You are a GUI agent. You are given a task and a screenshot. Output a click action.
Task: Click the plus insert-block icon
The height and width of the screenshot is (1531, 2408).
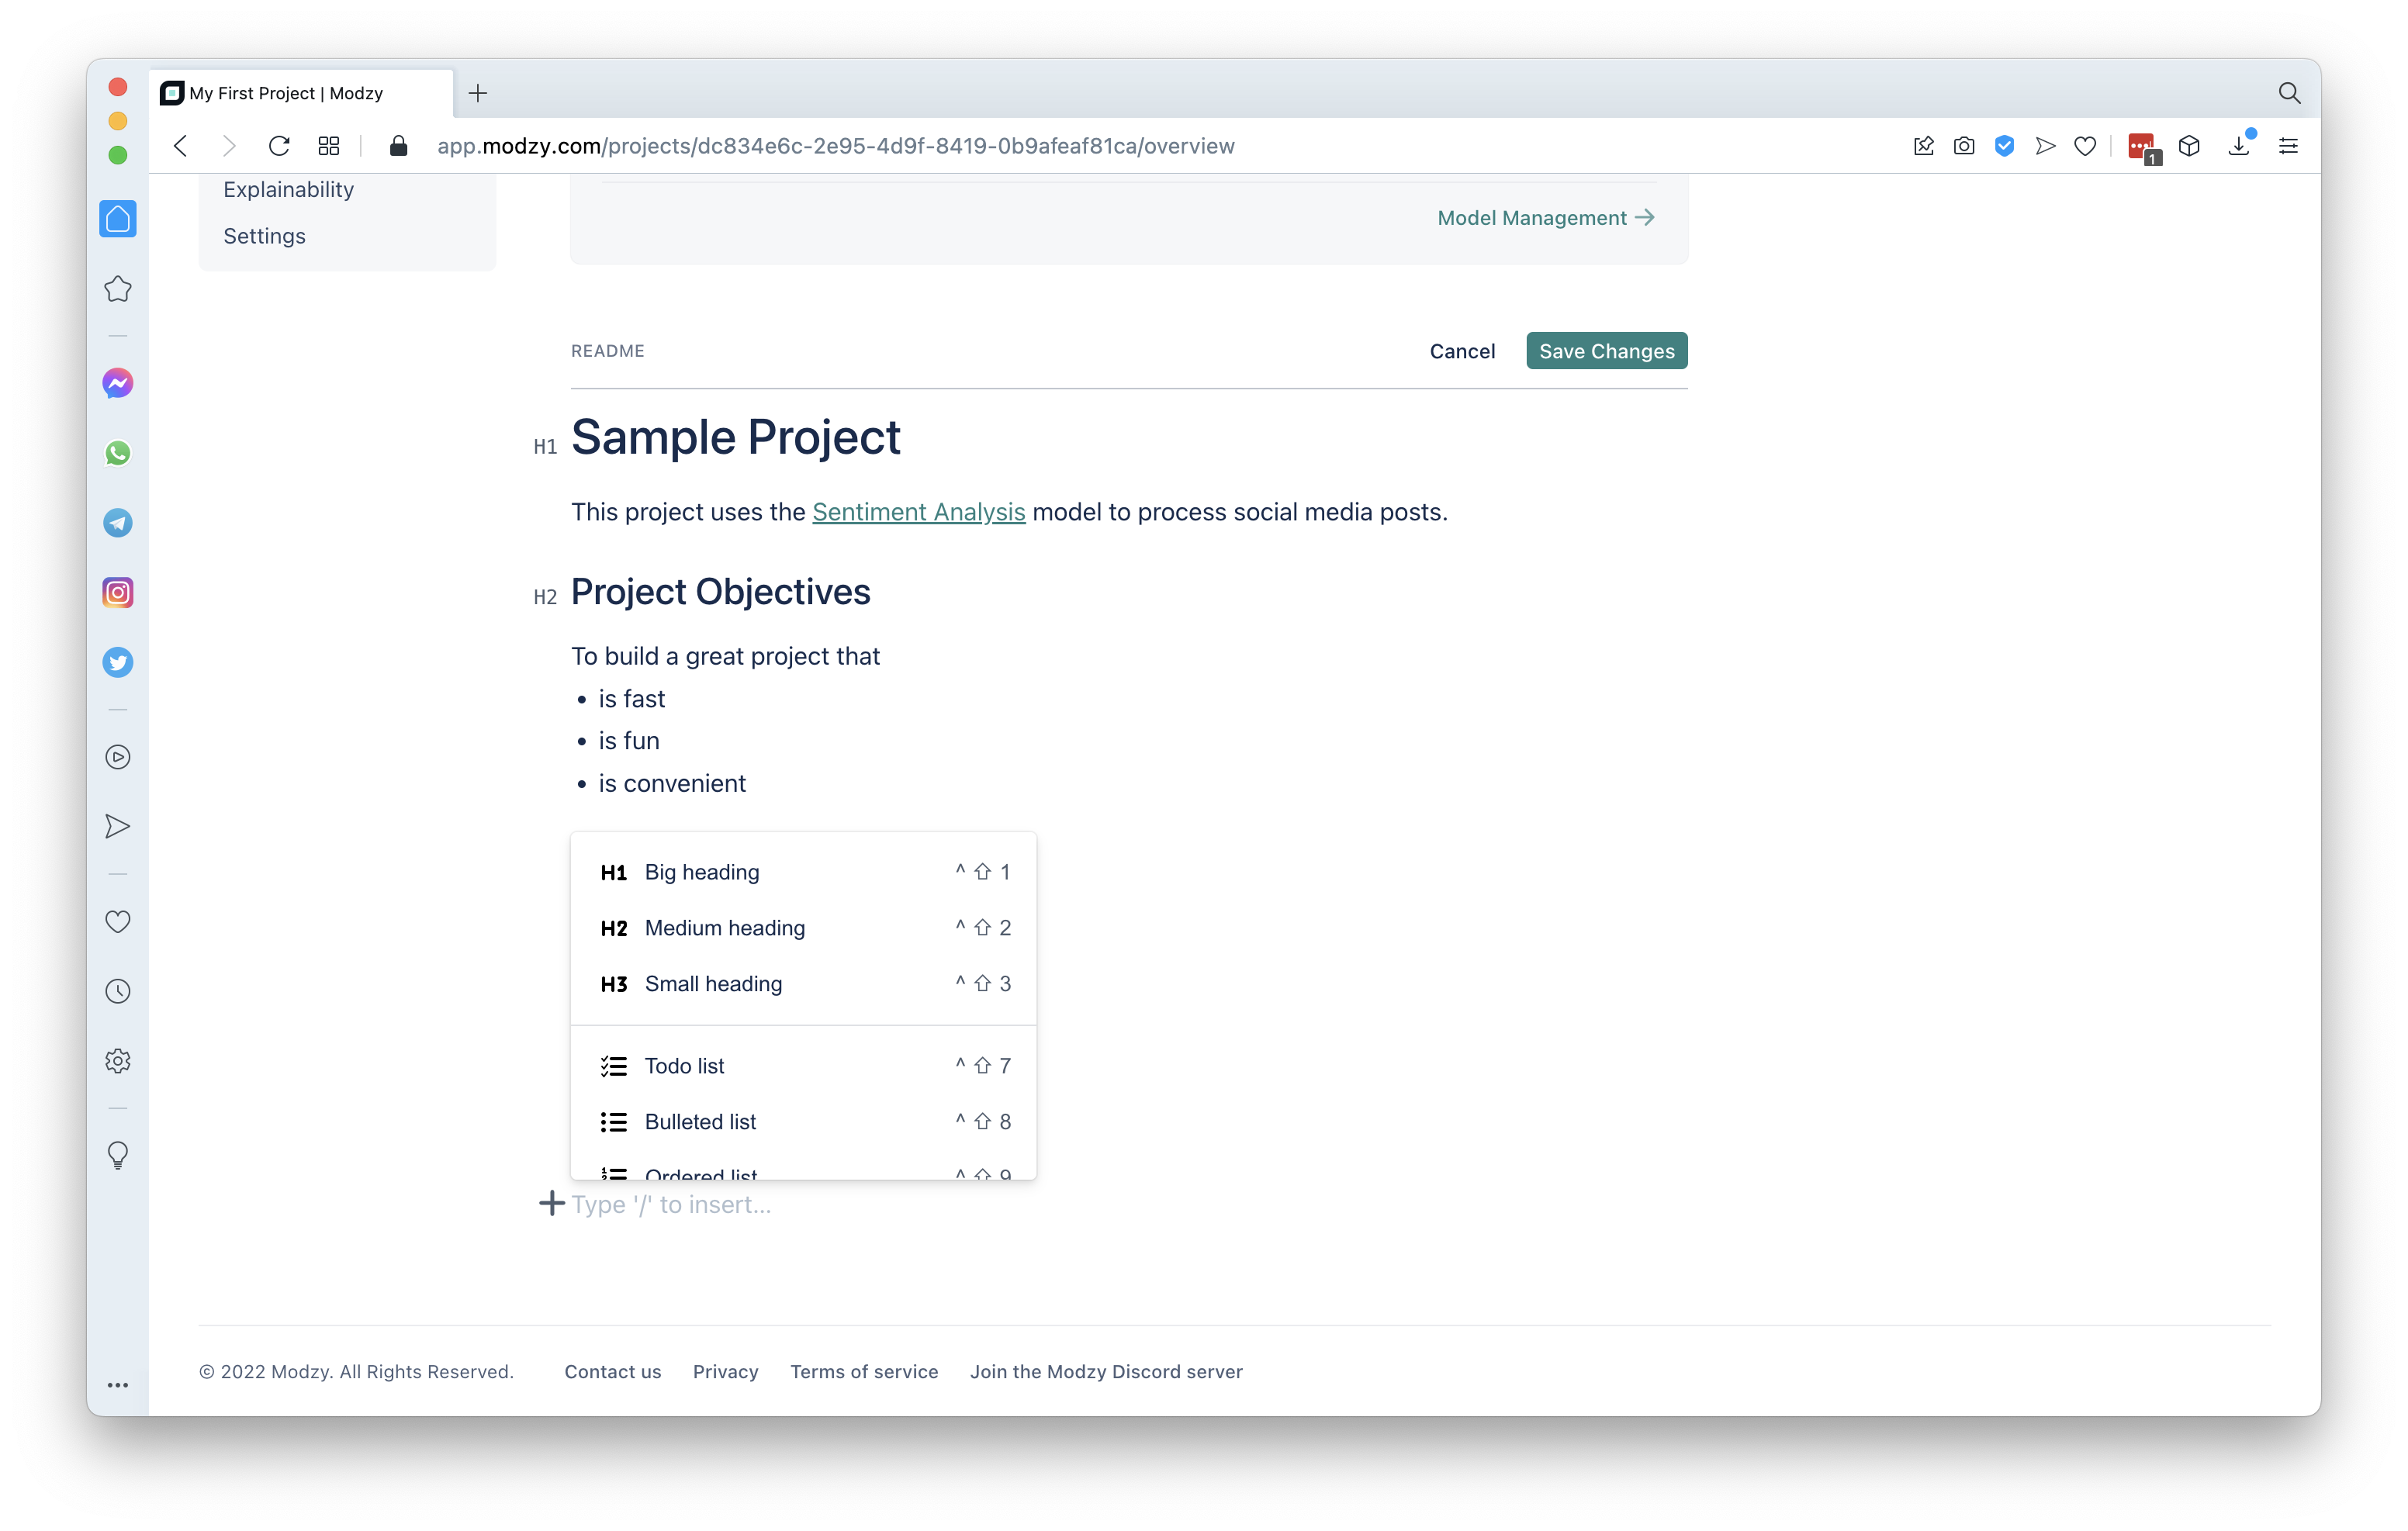(x=551, y=1203)
